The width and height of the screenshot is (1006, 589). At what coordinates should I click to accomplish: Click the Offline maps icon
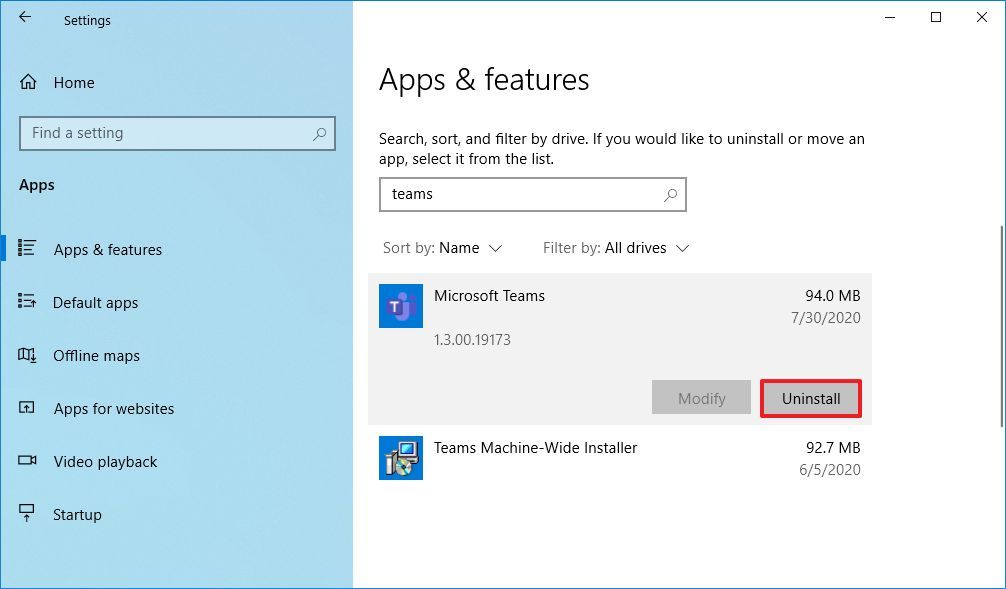[27, 355]
